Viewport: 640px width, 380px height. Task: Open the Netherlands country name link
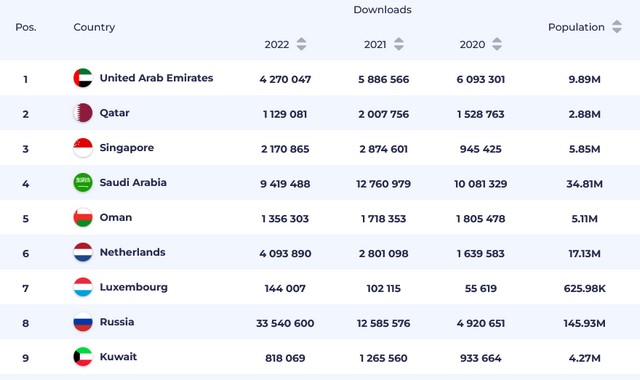point(133,252)
